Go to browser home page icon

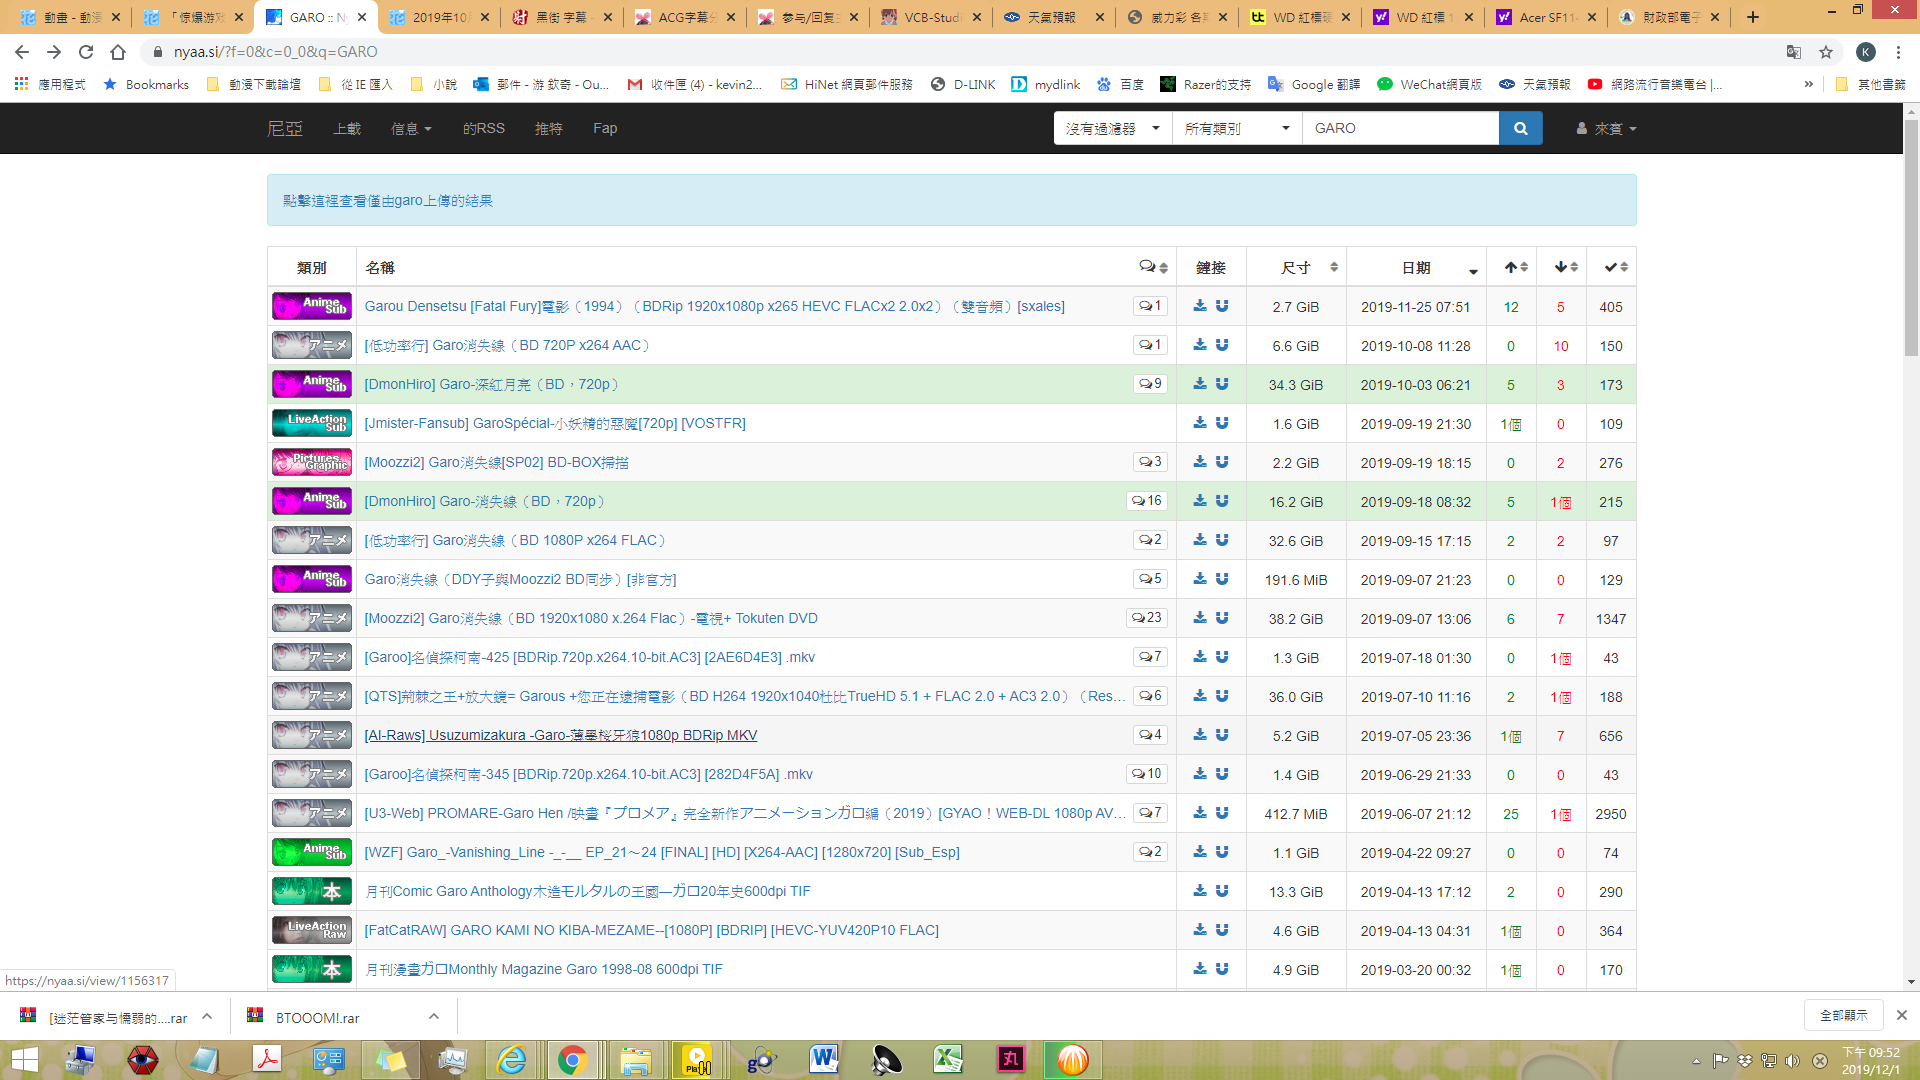pyautogui.click(x=118, y=52)
